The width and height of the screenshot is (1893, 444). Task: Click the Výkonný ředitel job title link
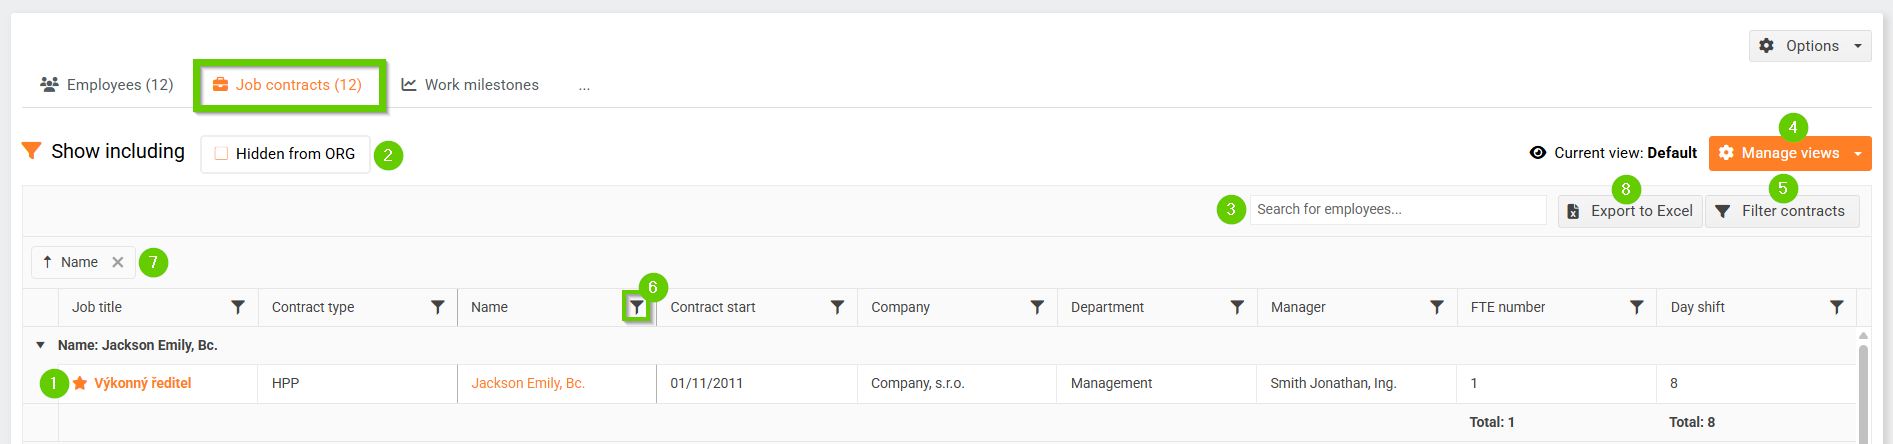[142, 383]
